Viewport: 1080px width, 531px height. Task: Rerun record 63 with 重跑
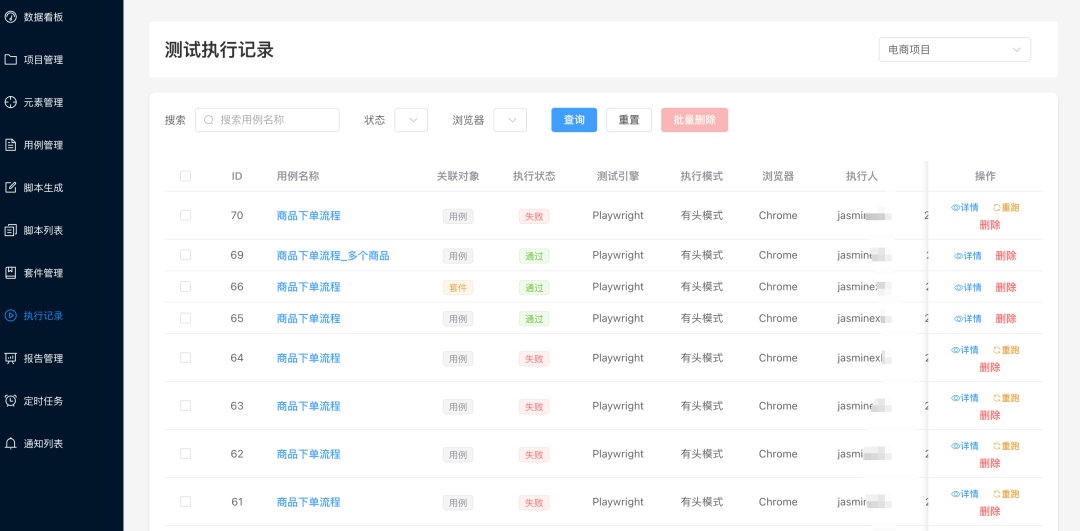[1006, 398]
